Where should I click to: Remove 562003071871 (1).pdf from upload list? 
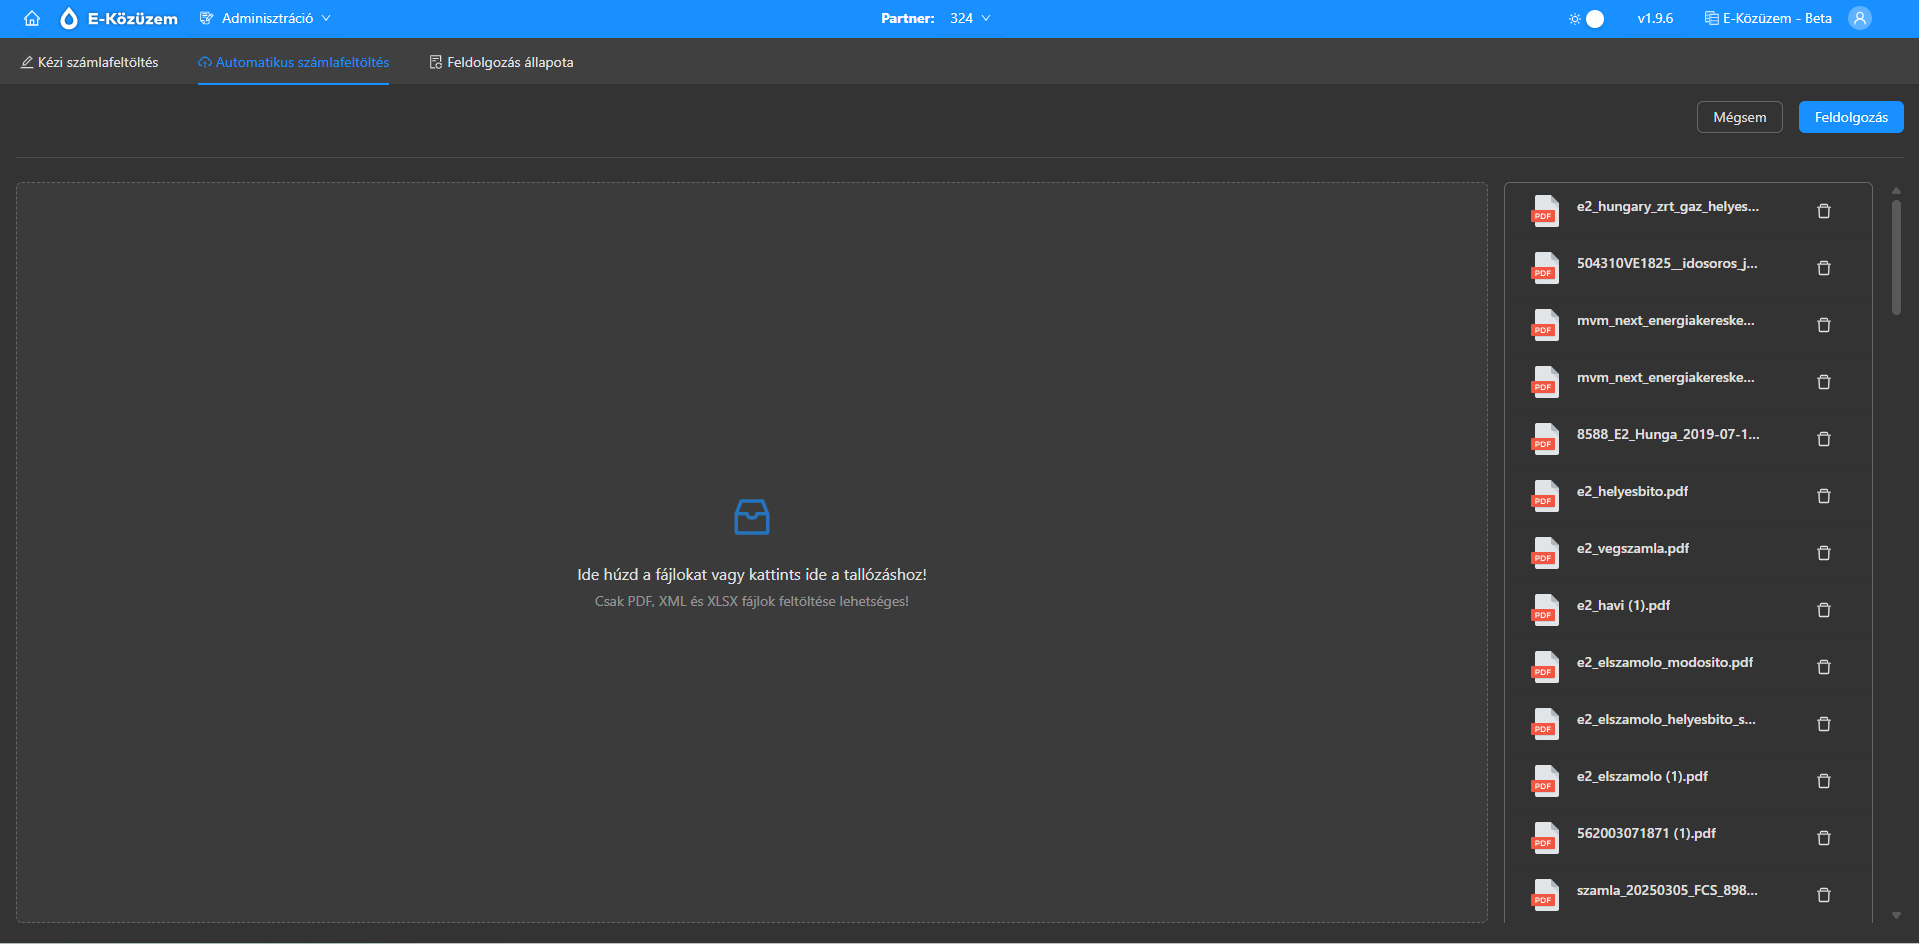[x=1823, y=838]
